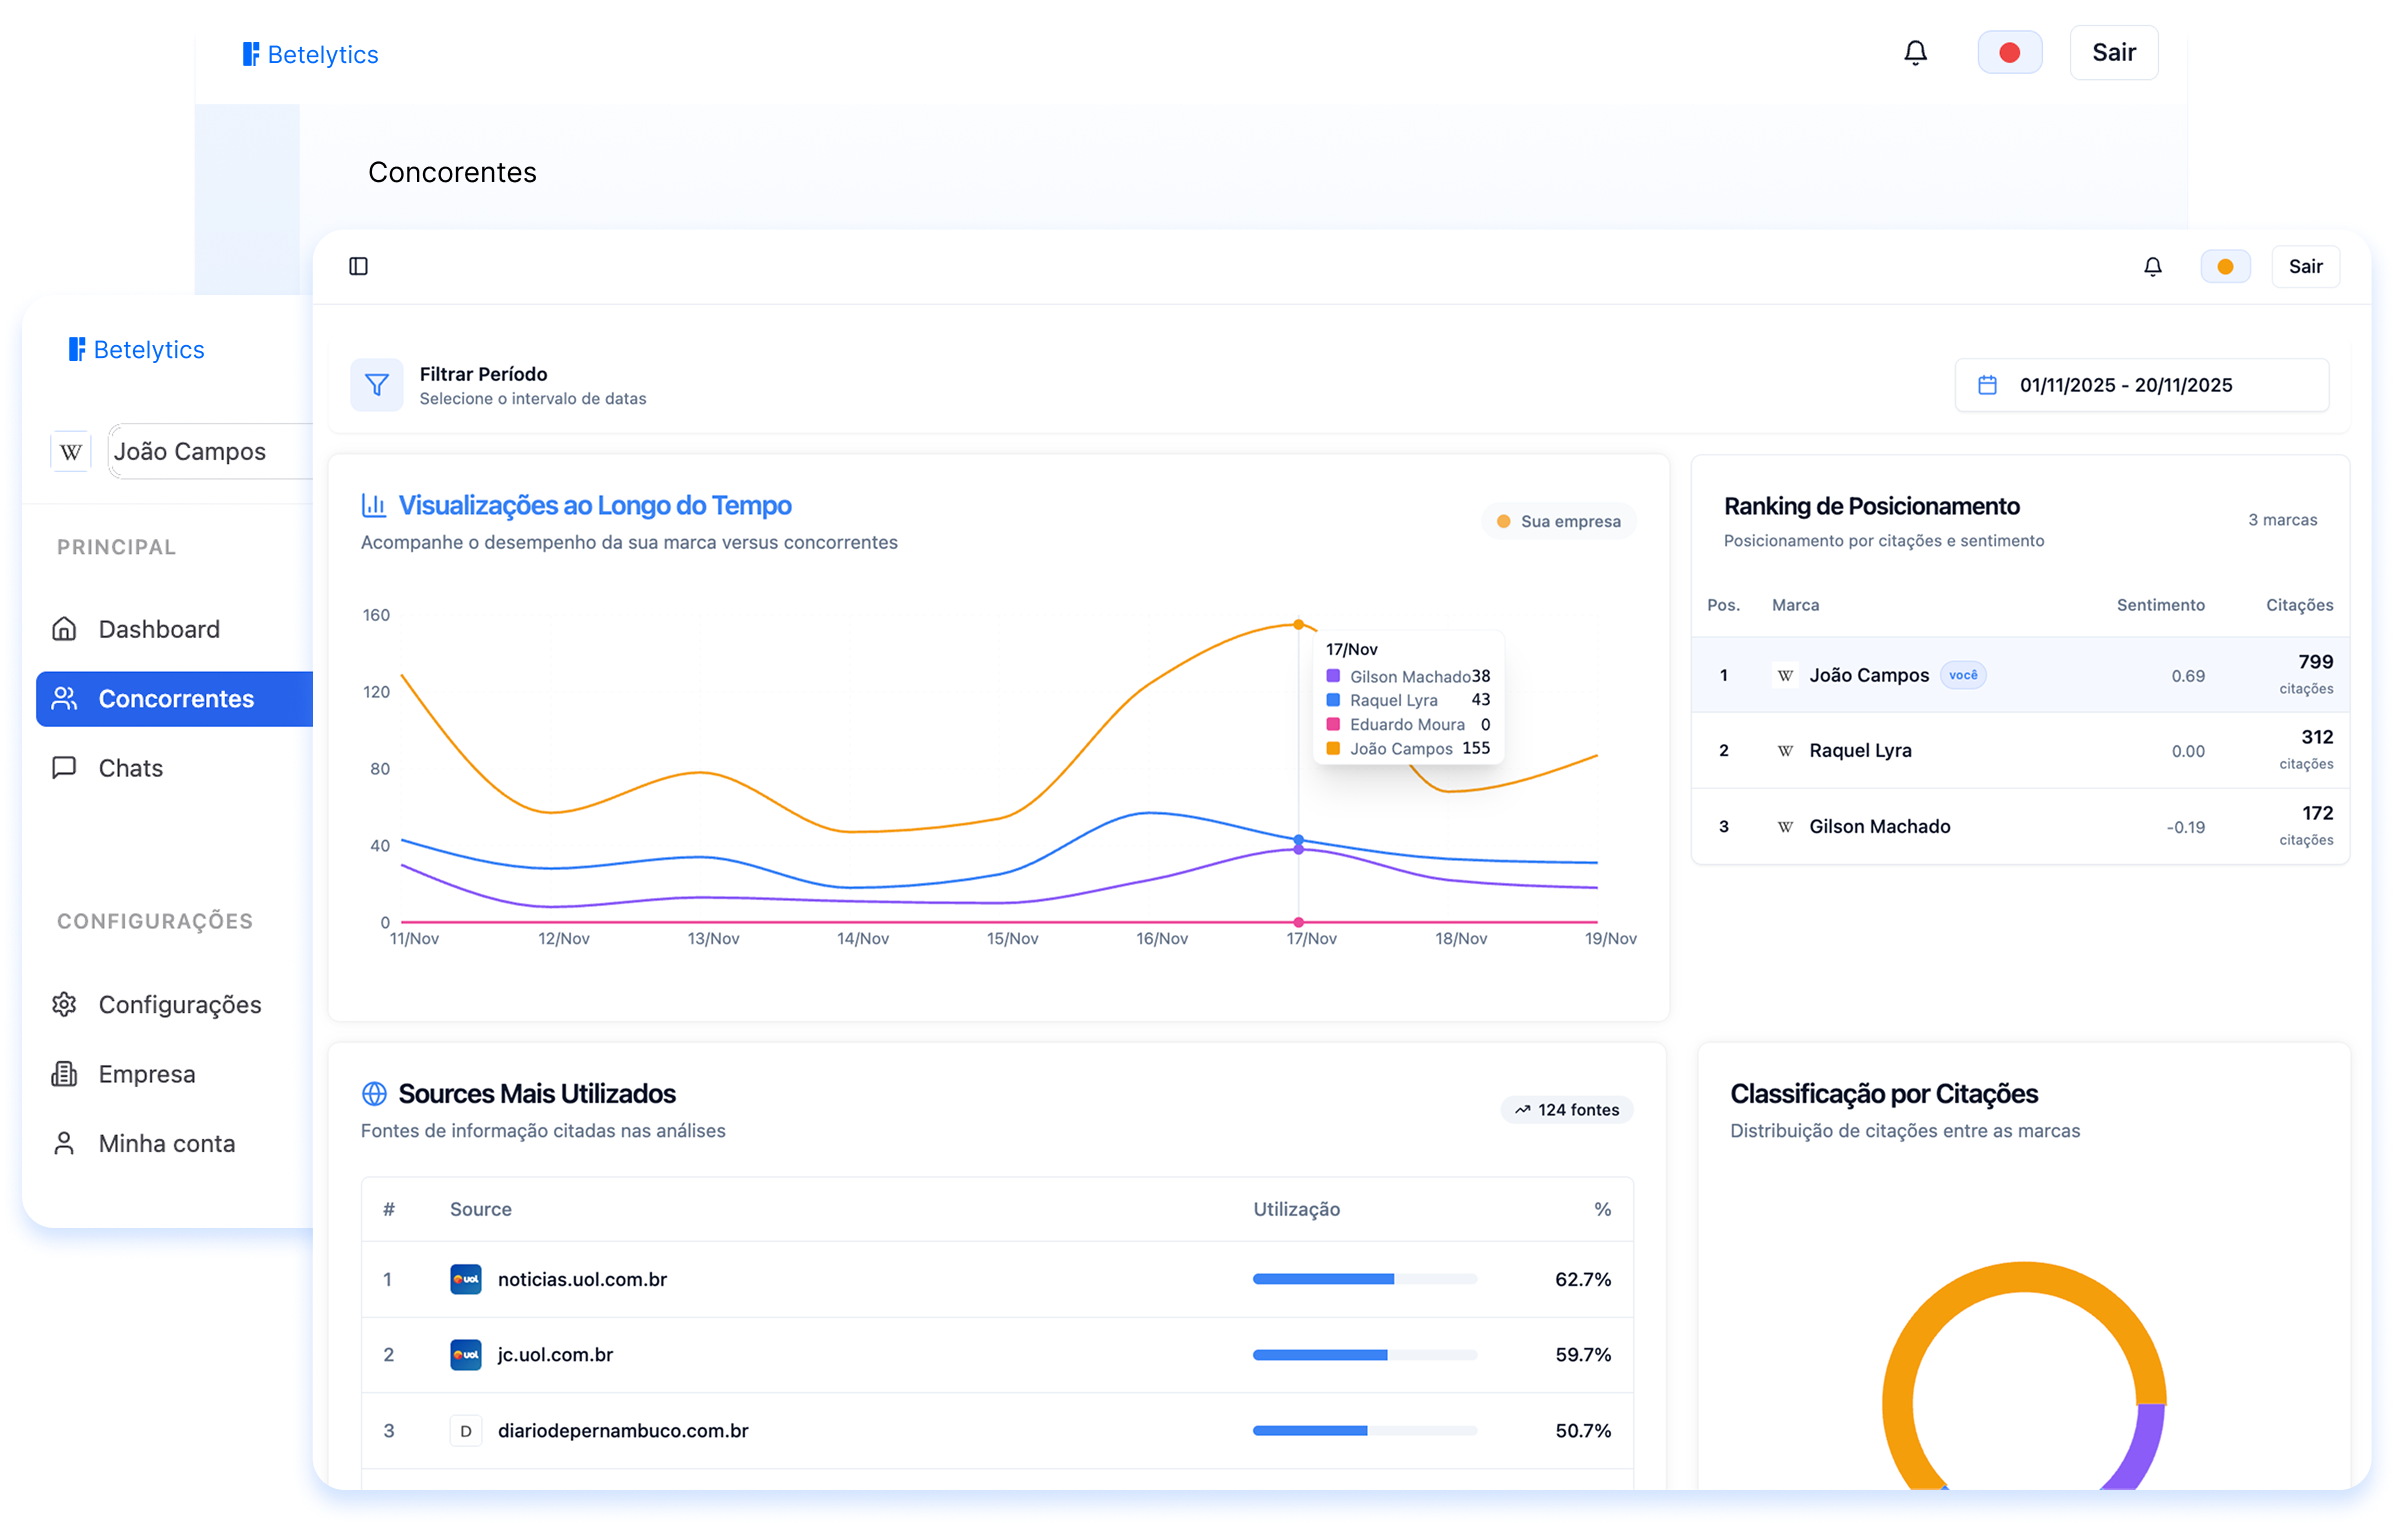
Task: Click the Sair button
Action: (x=2306, y=266)
